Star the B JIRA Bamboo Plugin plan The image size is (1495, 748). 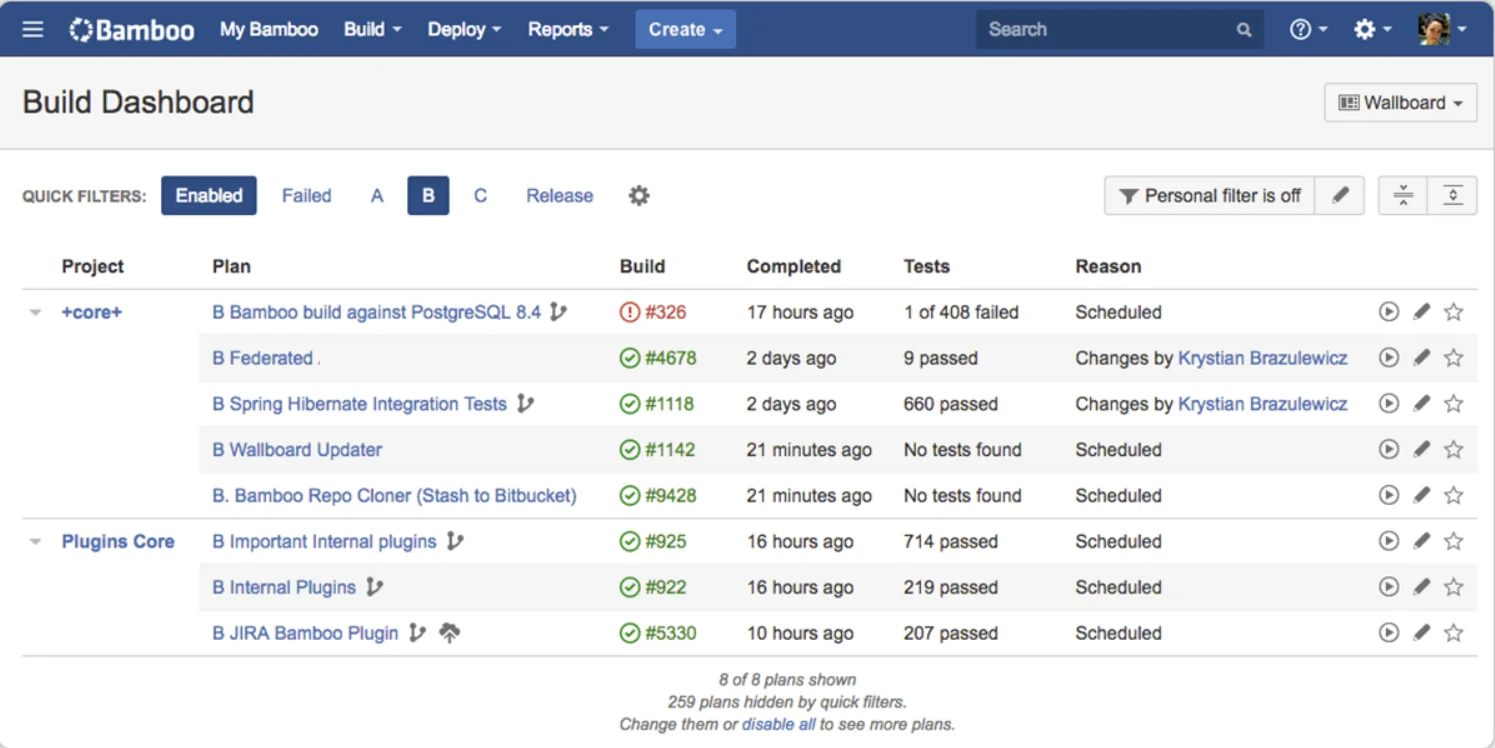click(1454, 633)
